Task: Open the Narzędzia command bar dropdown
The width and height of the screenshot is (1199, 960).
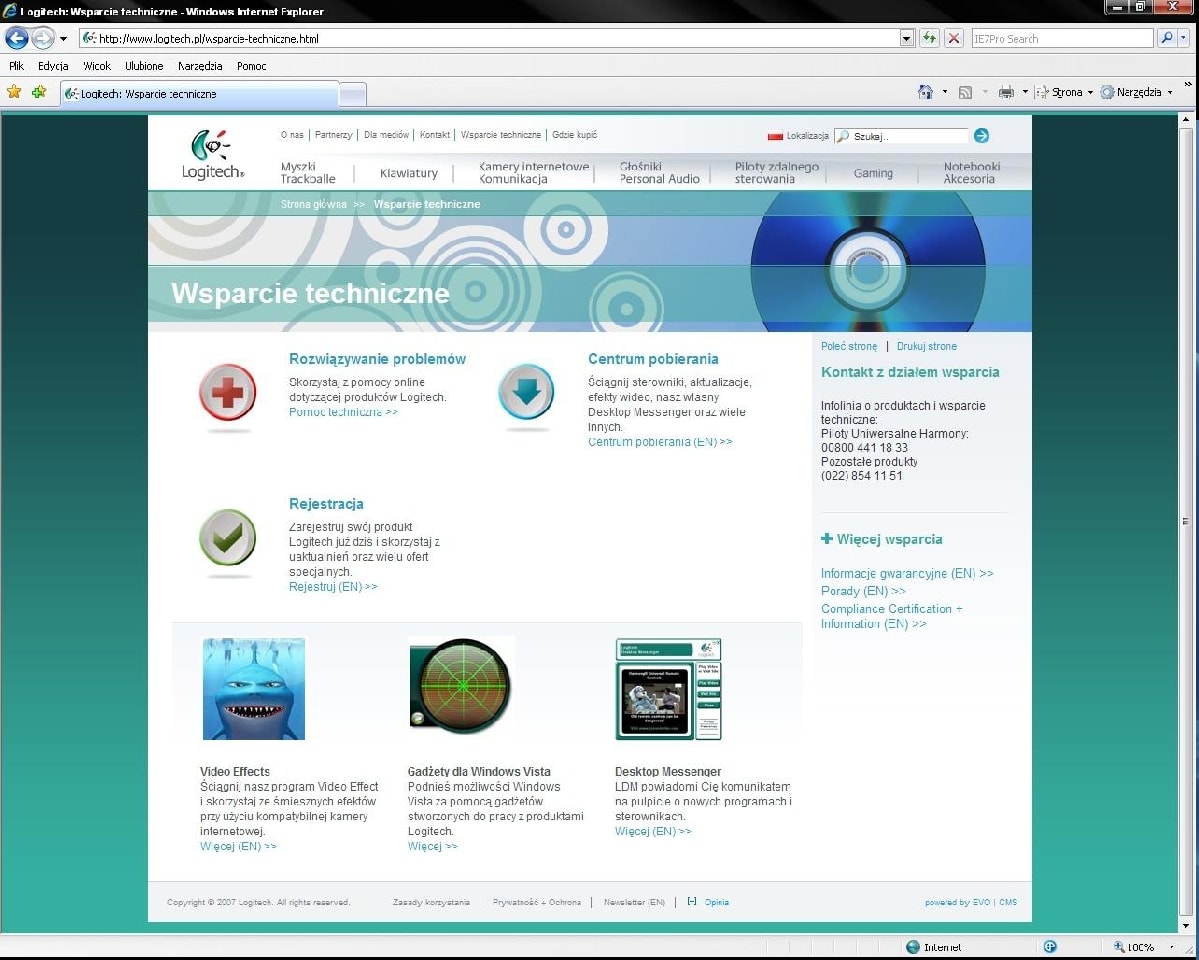Action: (1136, 92)
